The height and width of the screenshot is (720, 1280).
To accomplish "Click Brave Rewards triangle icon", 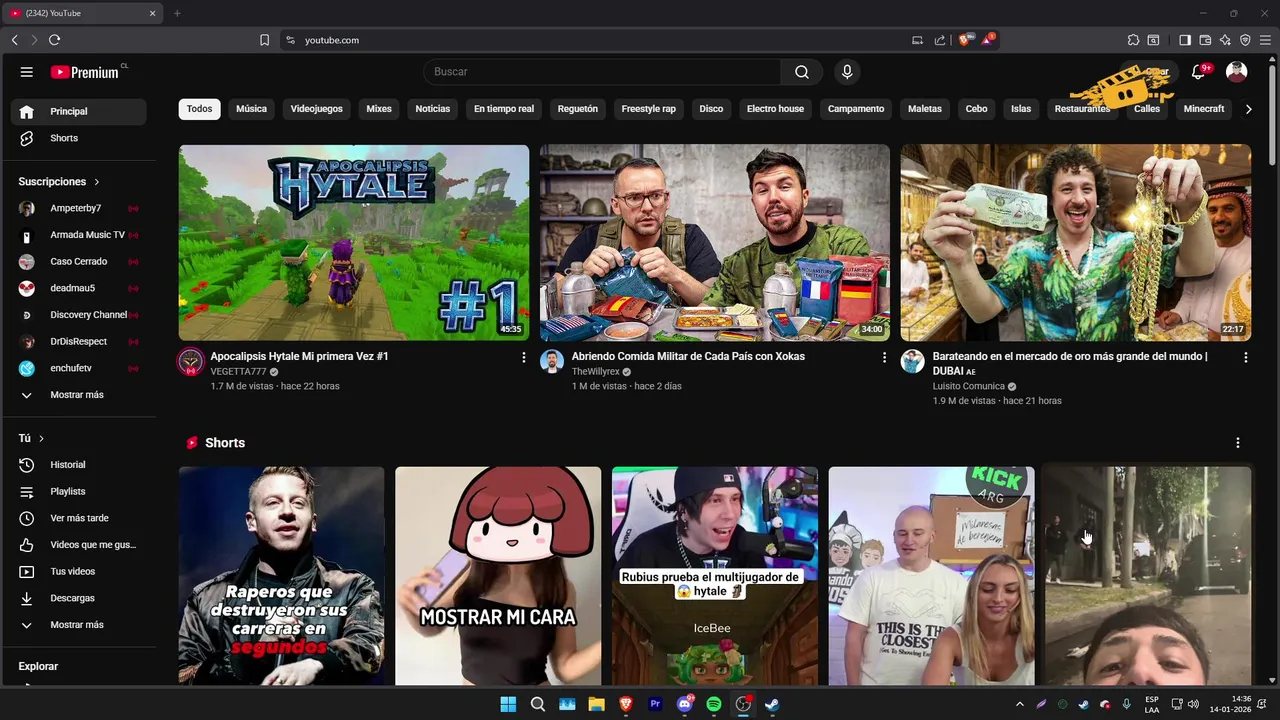I will [988, 40].
